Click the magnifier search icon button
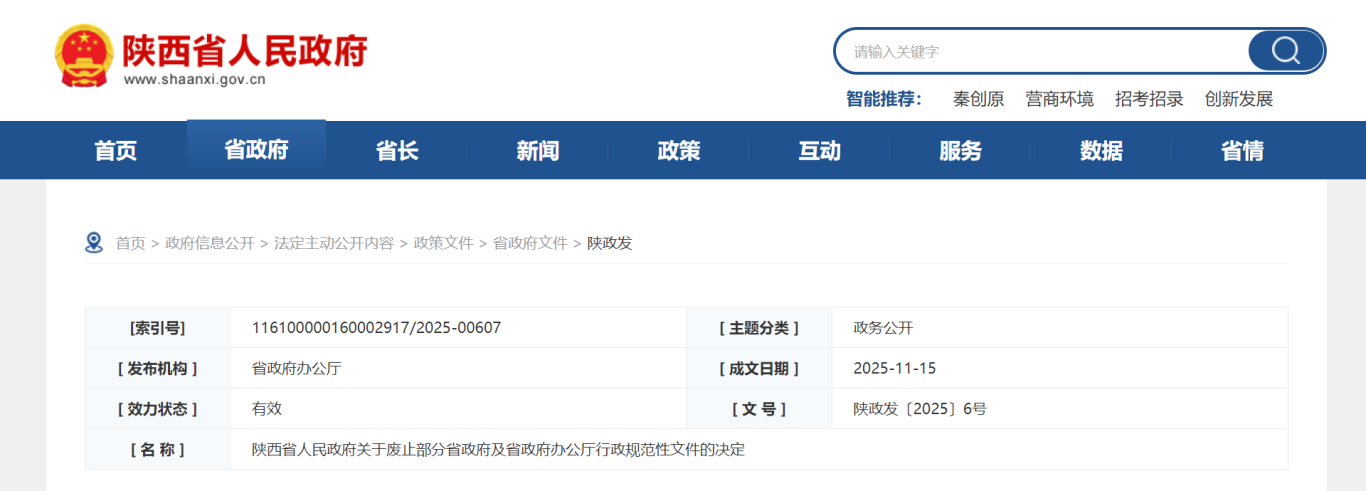 pos(1285,51)
